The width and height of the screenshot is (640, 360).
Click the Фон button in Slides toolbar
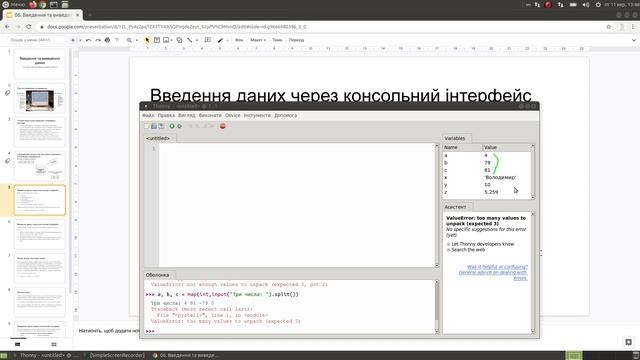click(239, 40)
